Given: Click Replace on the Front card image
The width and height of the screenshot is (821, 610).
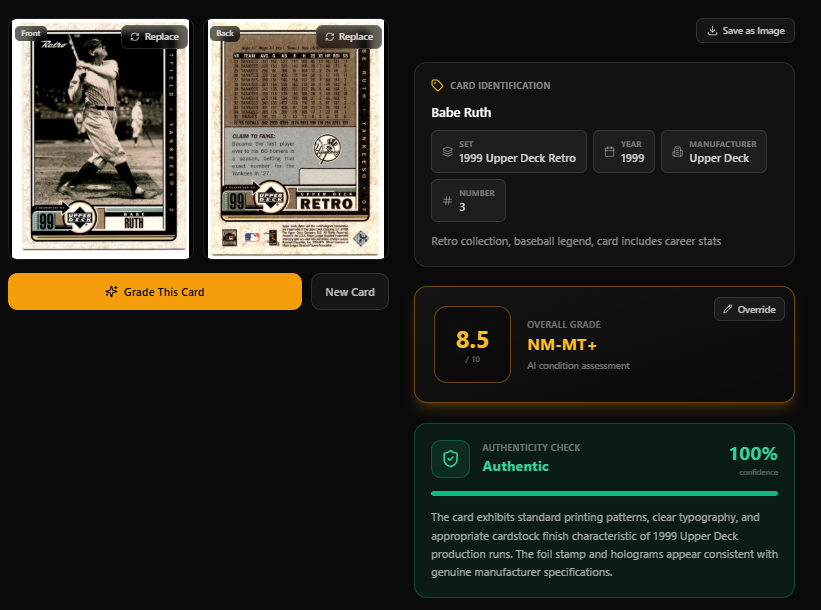Looking at the screenshot, I should tap(154, 37).
